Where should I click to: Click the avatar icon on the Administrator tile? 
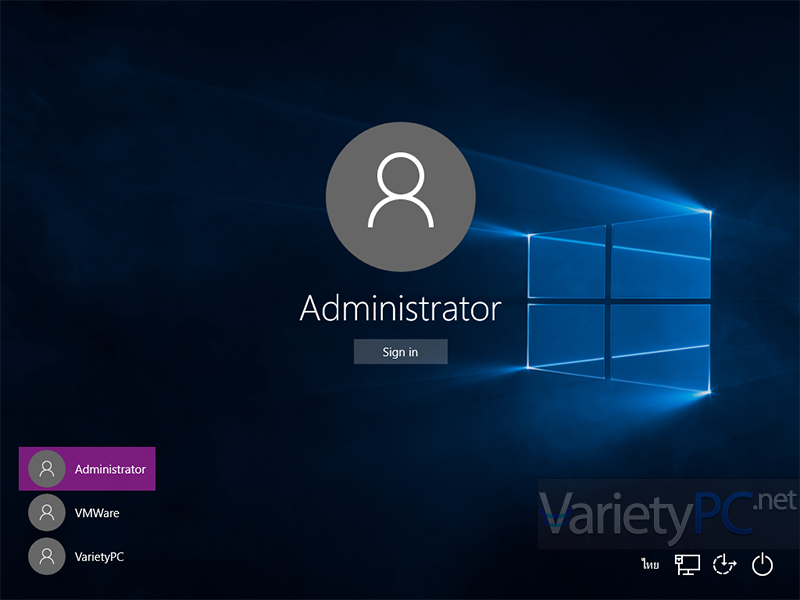click(46, 468)
